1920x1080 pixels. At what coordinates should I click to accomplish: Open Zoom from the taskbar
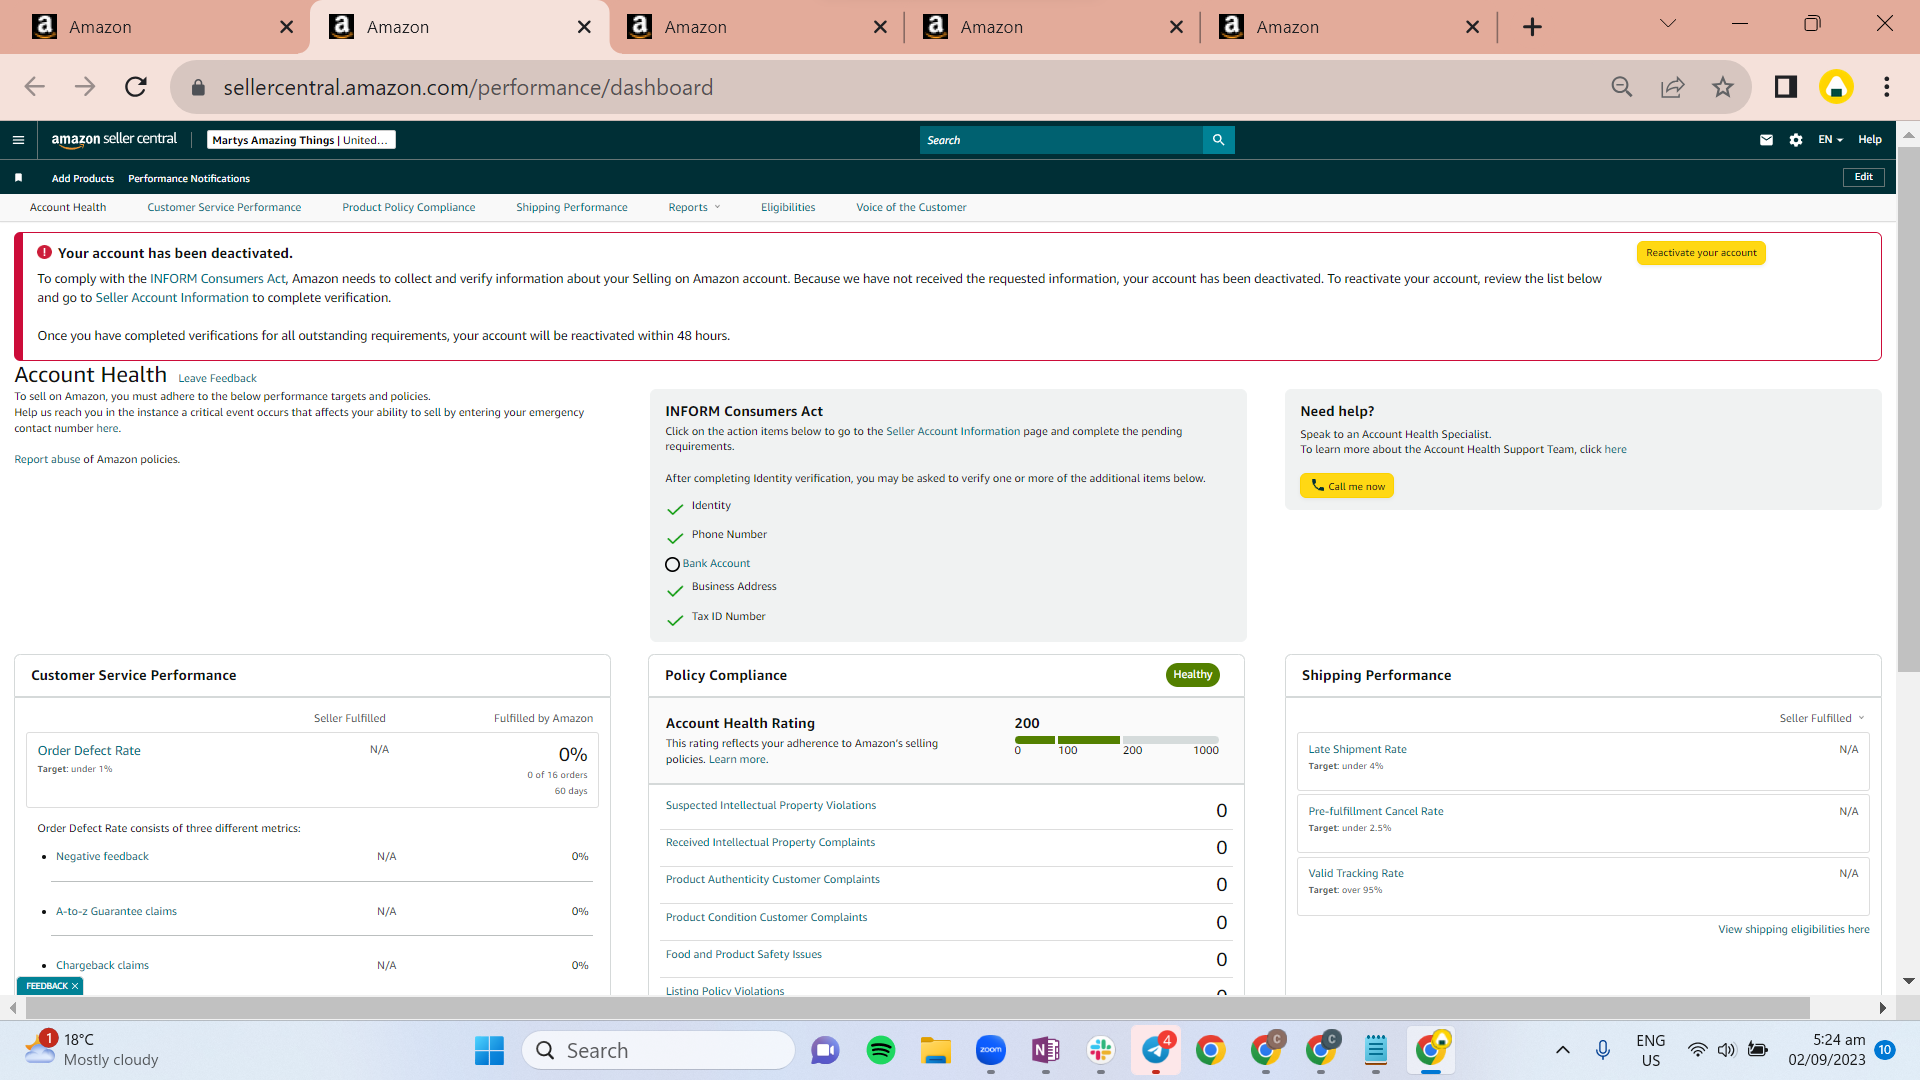click(x=991, y=1050)
